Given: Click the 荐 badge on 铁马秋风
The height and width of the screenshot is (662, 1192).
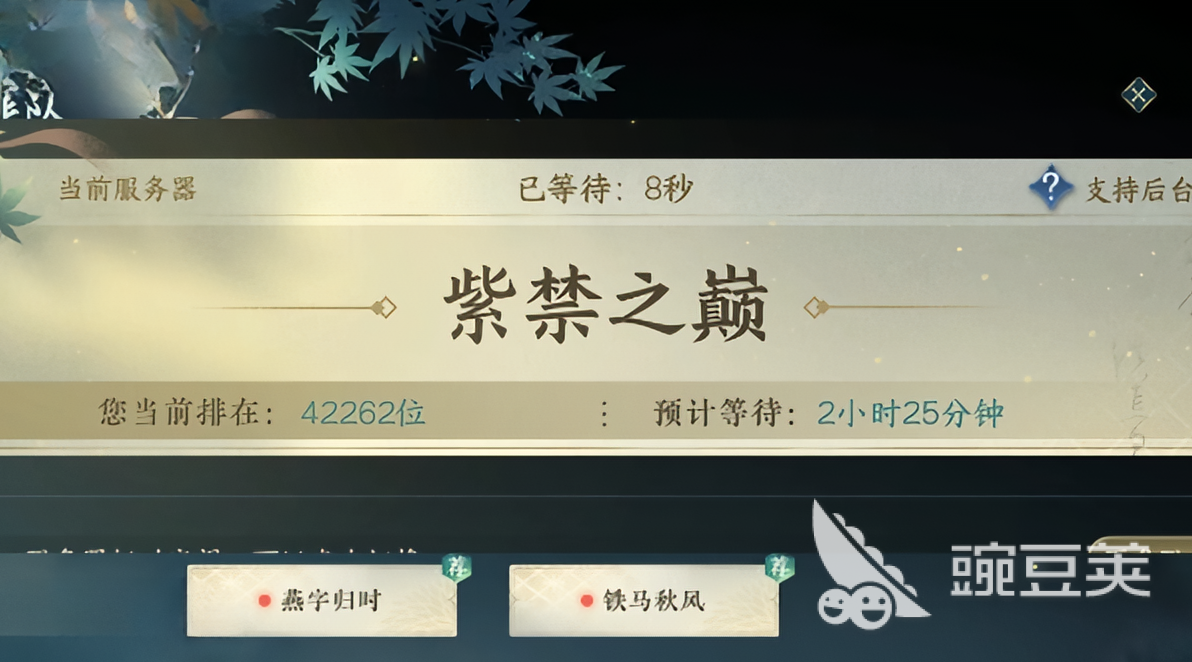Looking at the screenshot, I should coord(778,567).
